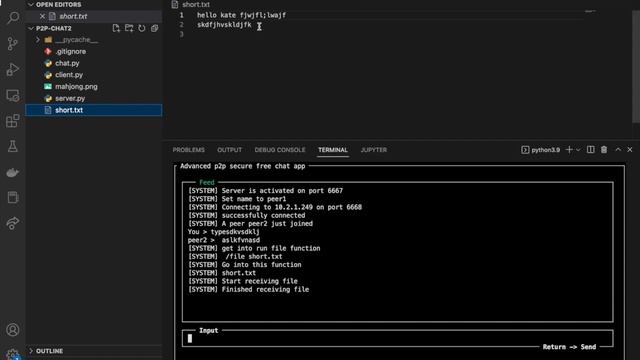
Task: Add a new terminal with plus icon
Action: point(569,150)
